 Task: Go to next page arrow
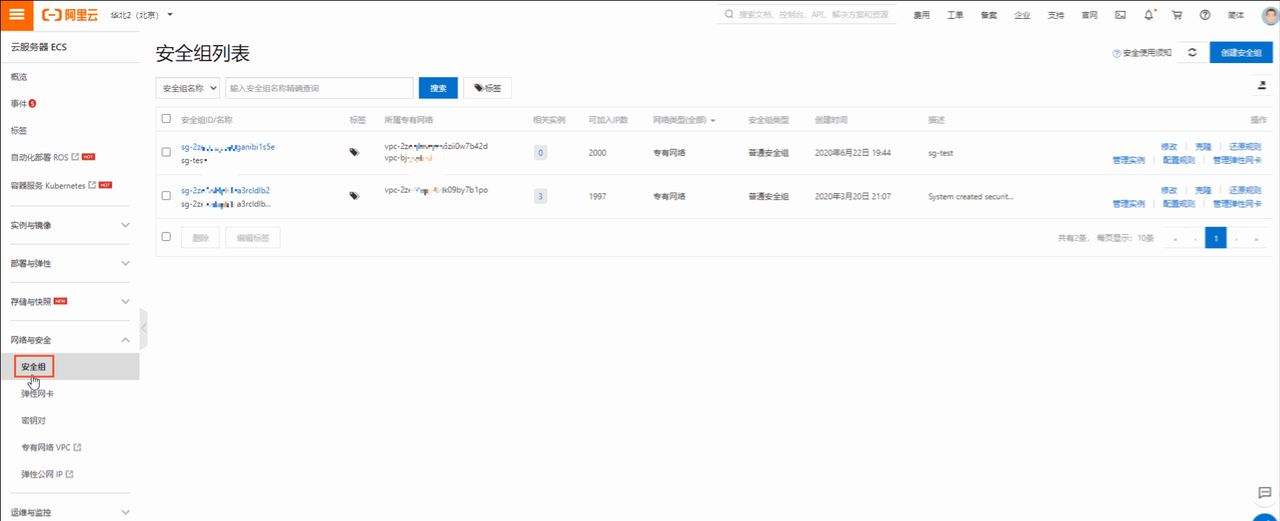[x=1236, y=238]
